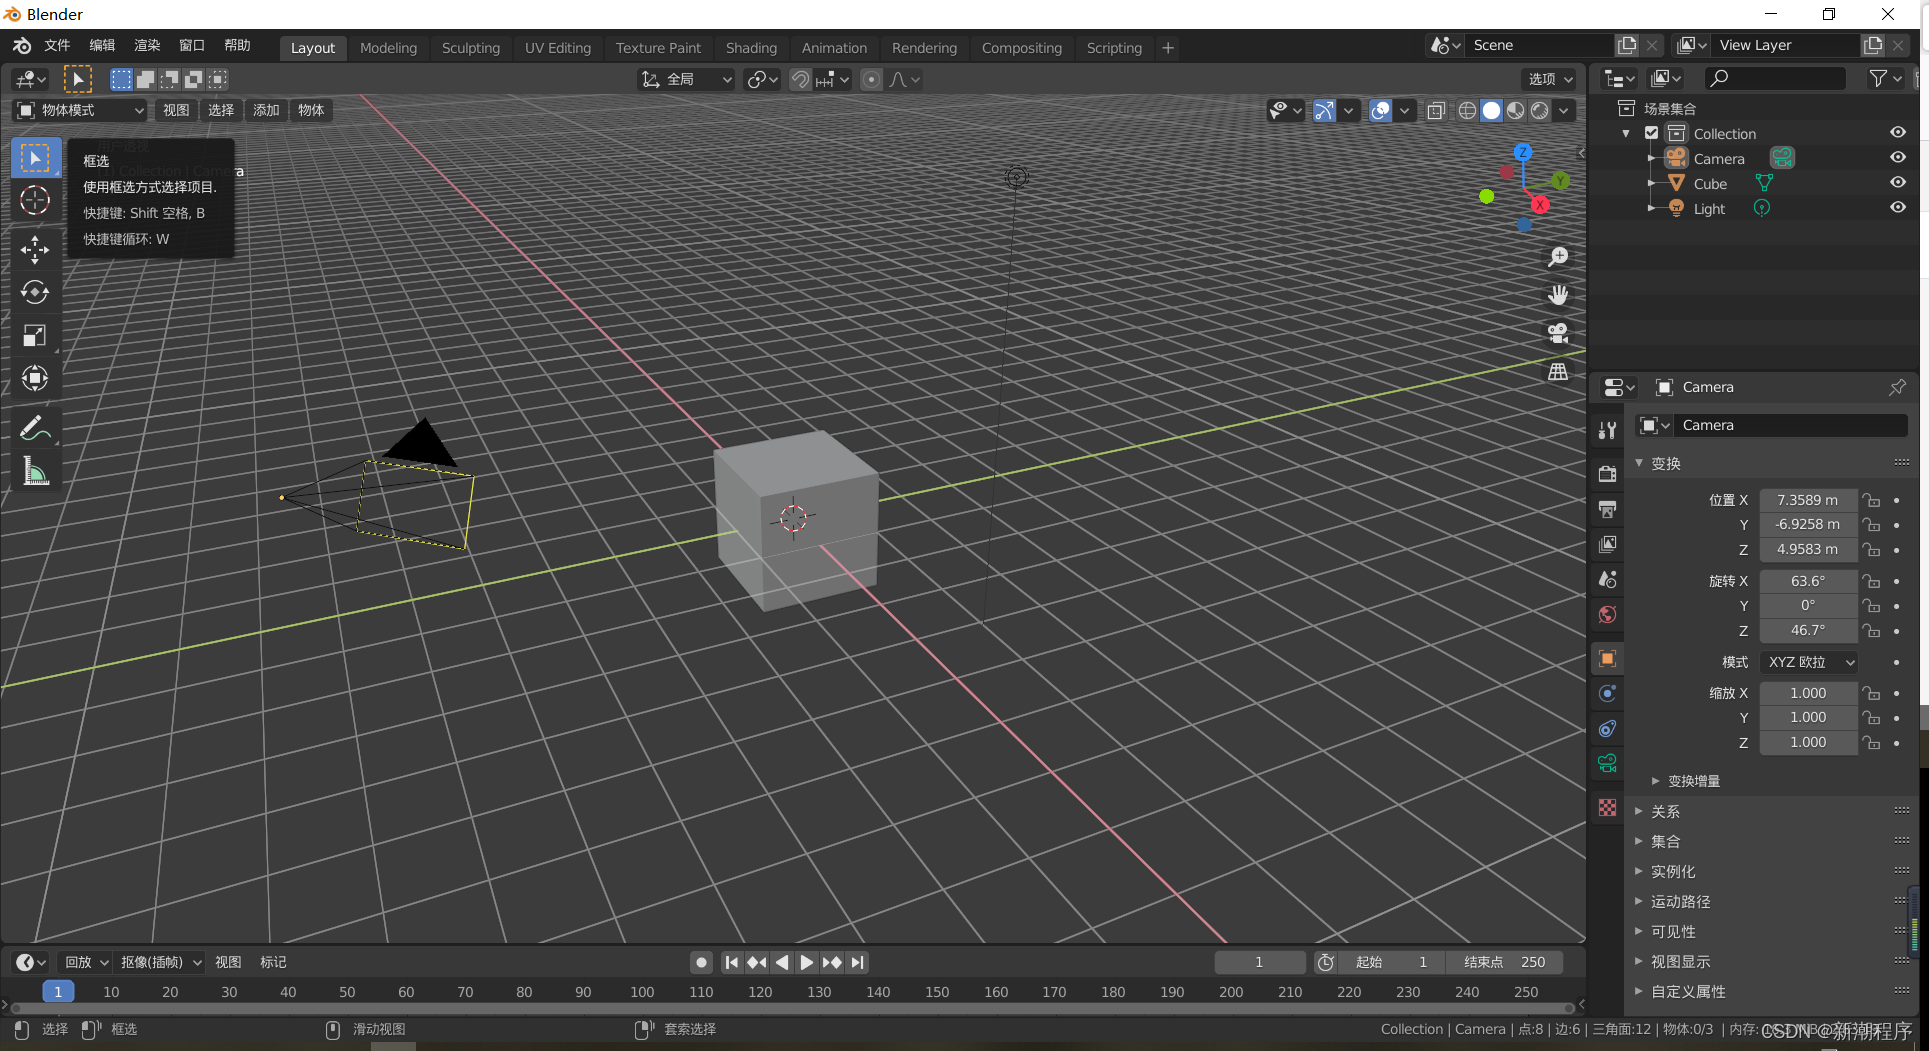
Task: Open the Object Constraints properties tab
Action: coord(1607,728)
